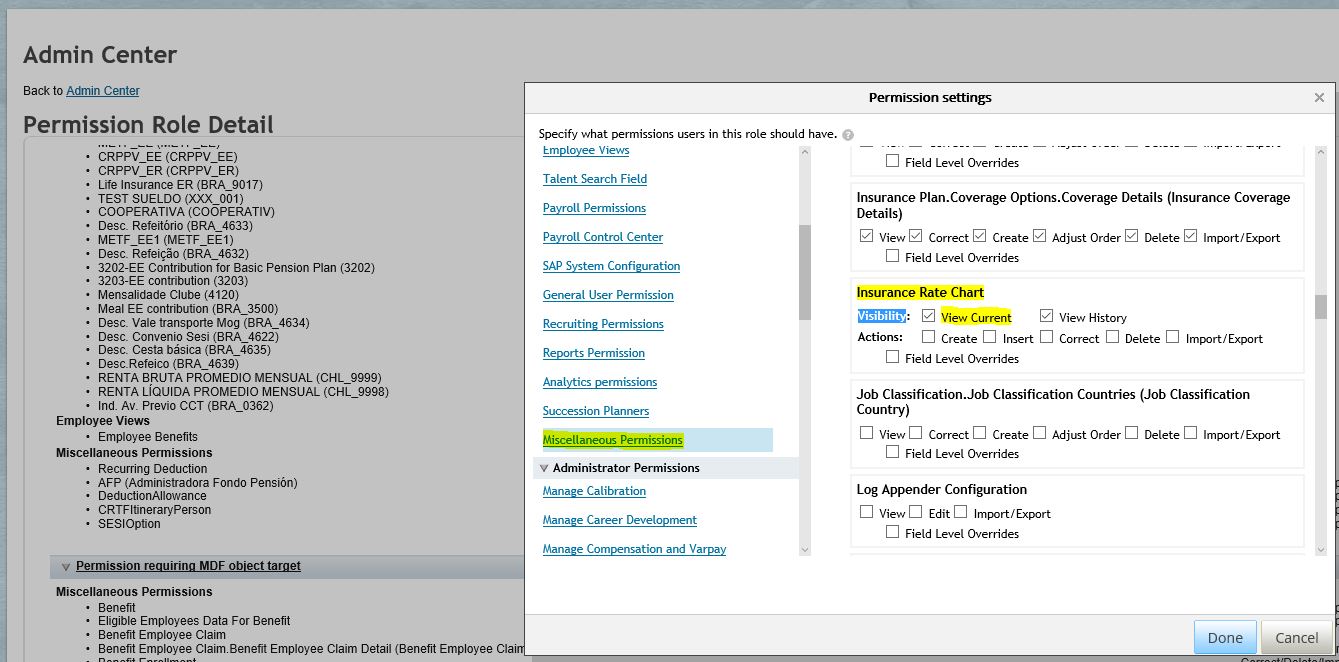The image size is (1339, 662).
Task: Open the help icon beside permissions description
Action: pos(848,134)
